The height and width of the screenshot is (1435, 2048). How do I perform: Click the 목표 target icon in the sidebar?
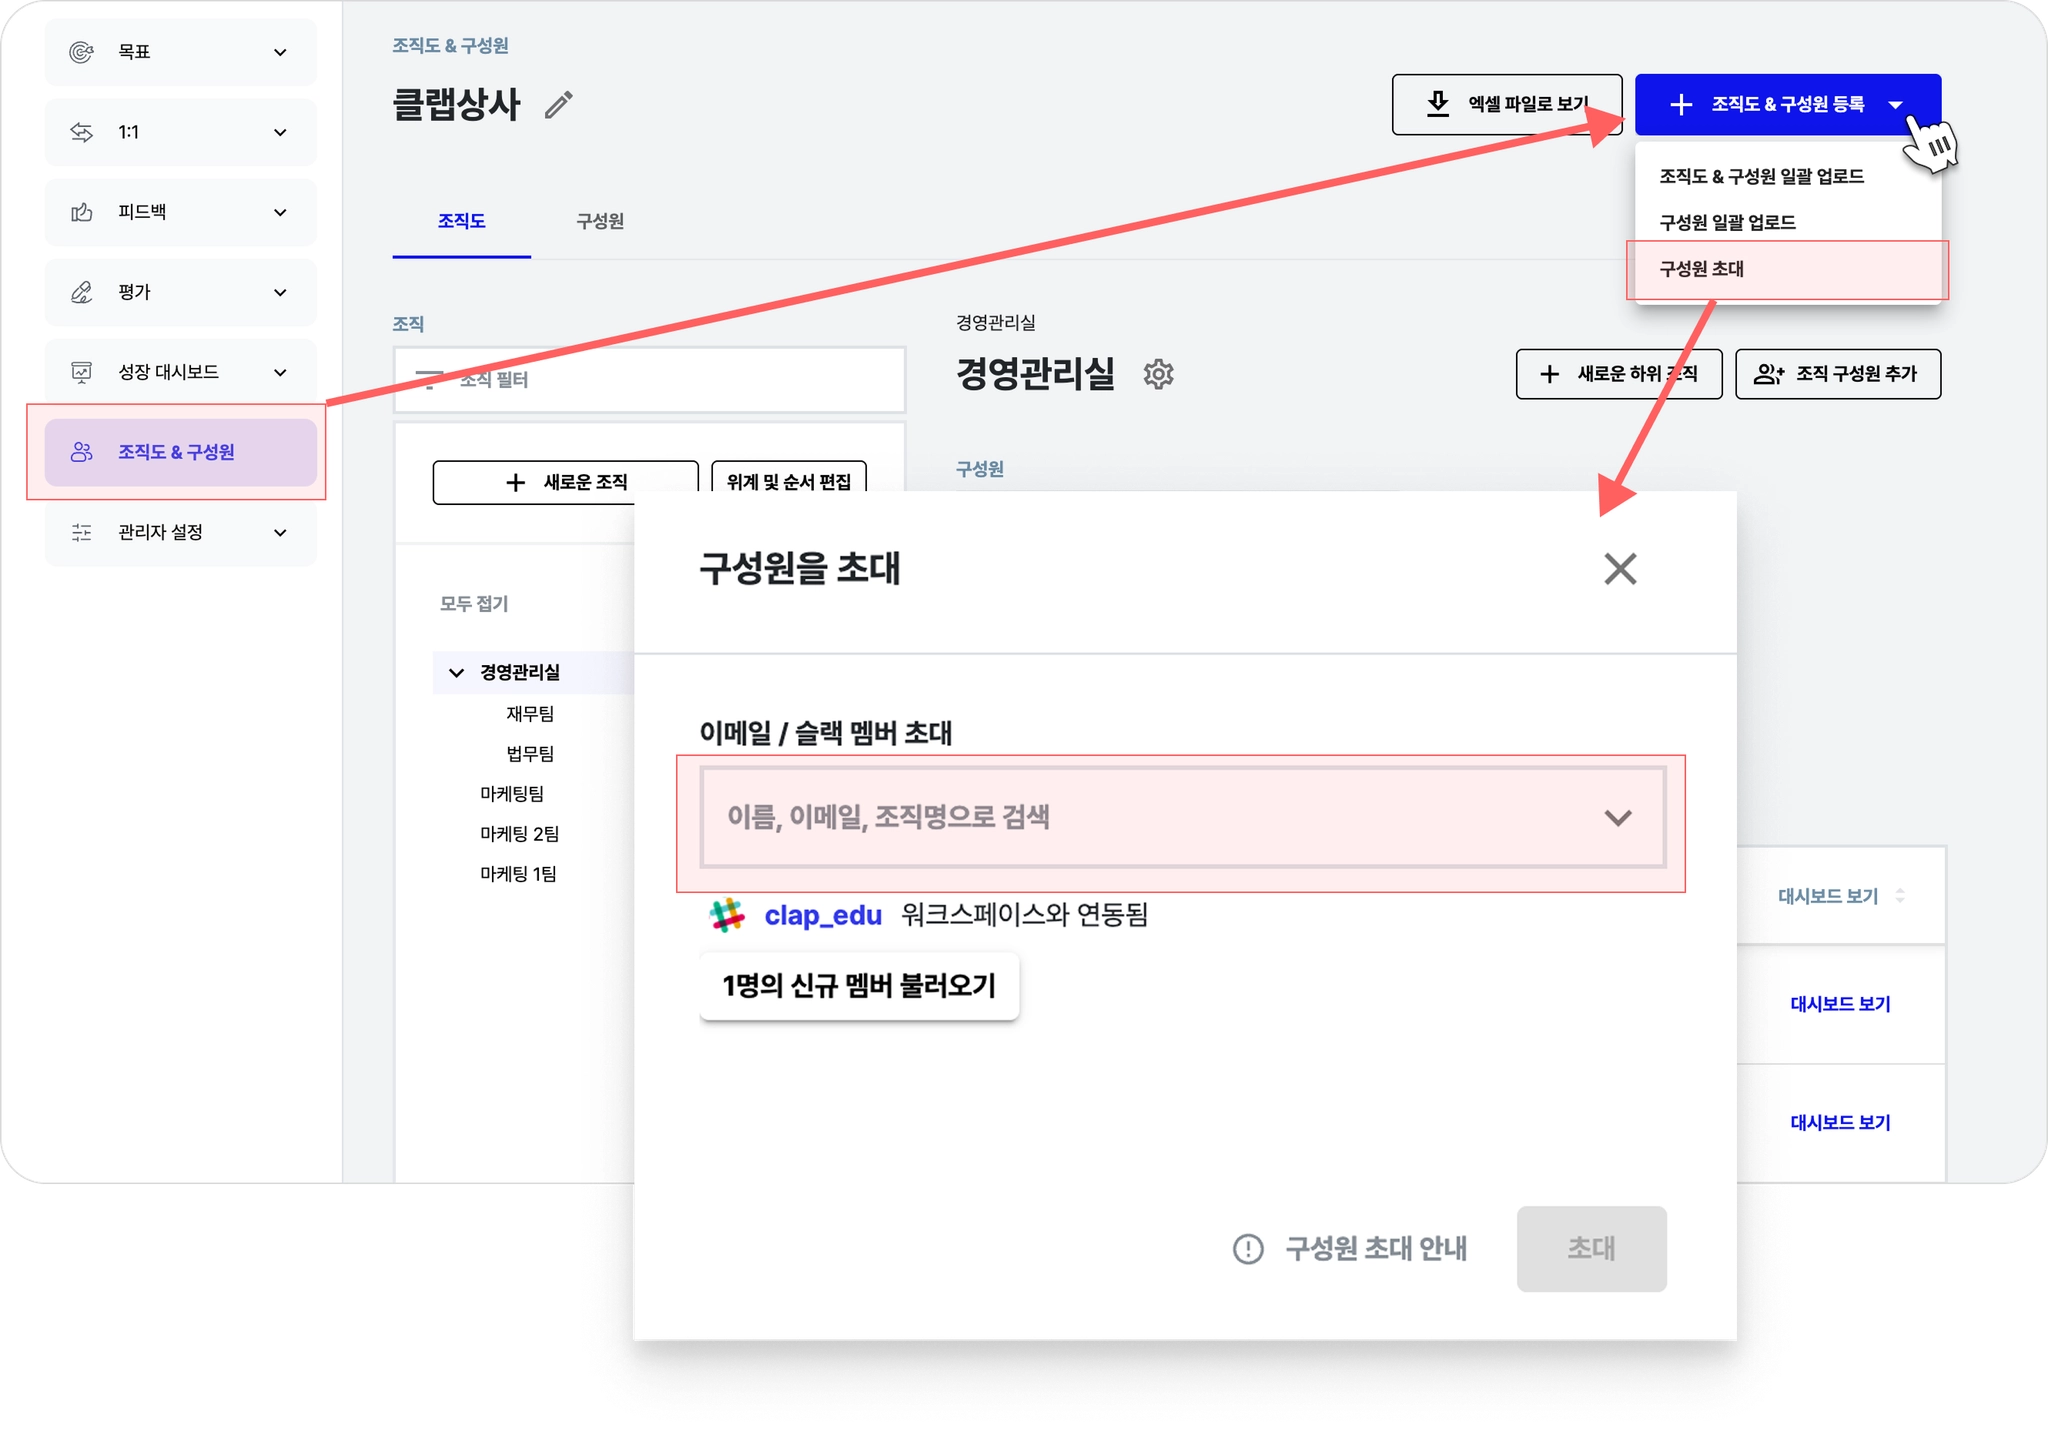[82, 52]
